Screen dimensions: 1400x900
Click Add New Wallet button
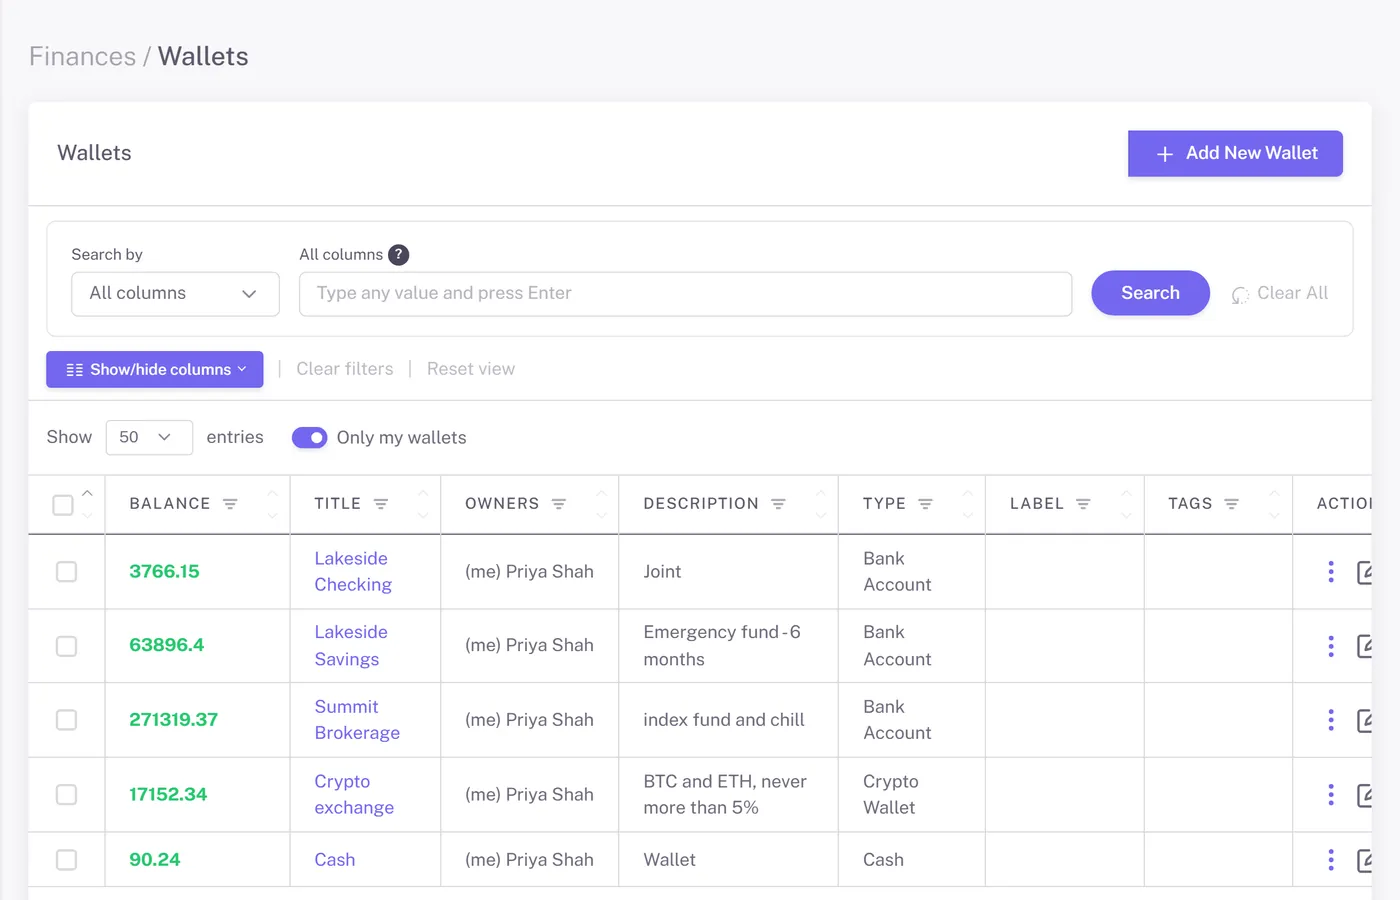[x=1235, y=154]
